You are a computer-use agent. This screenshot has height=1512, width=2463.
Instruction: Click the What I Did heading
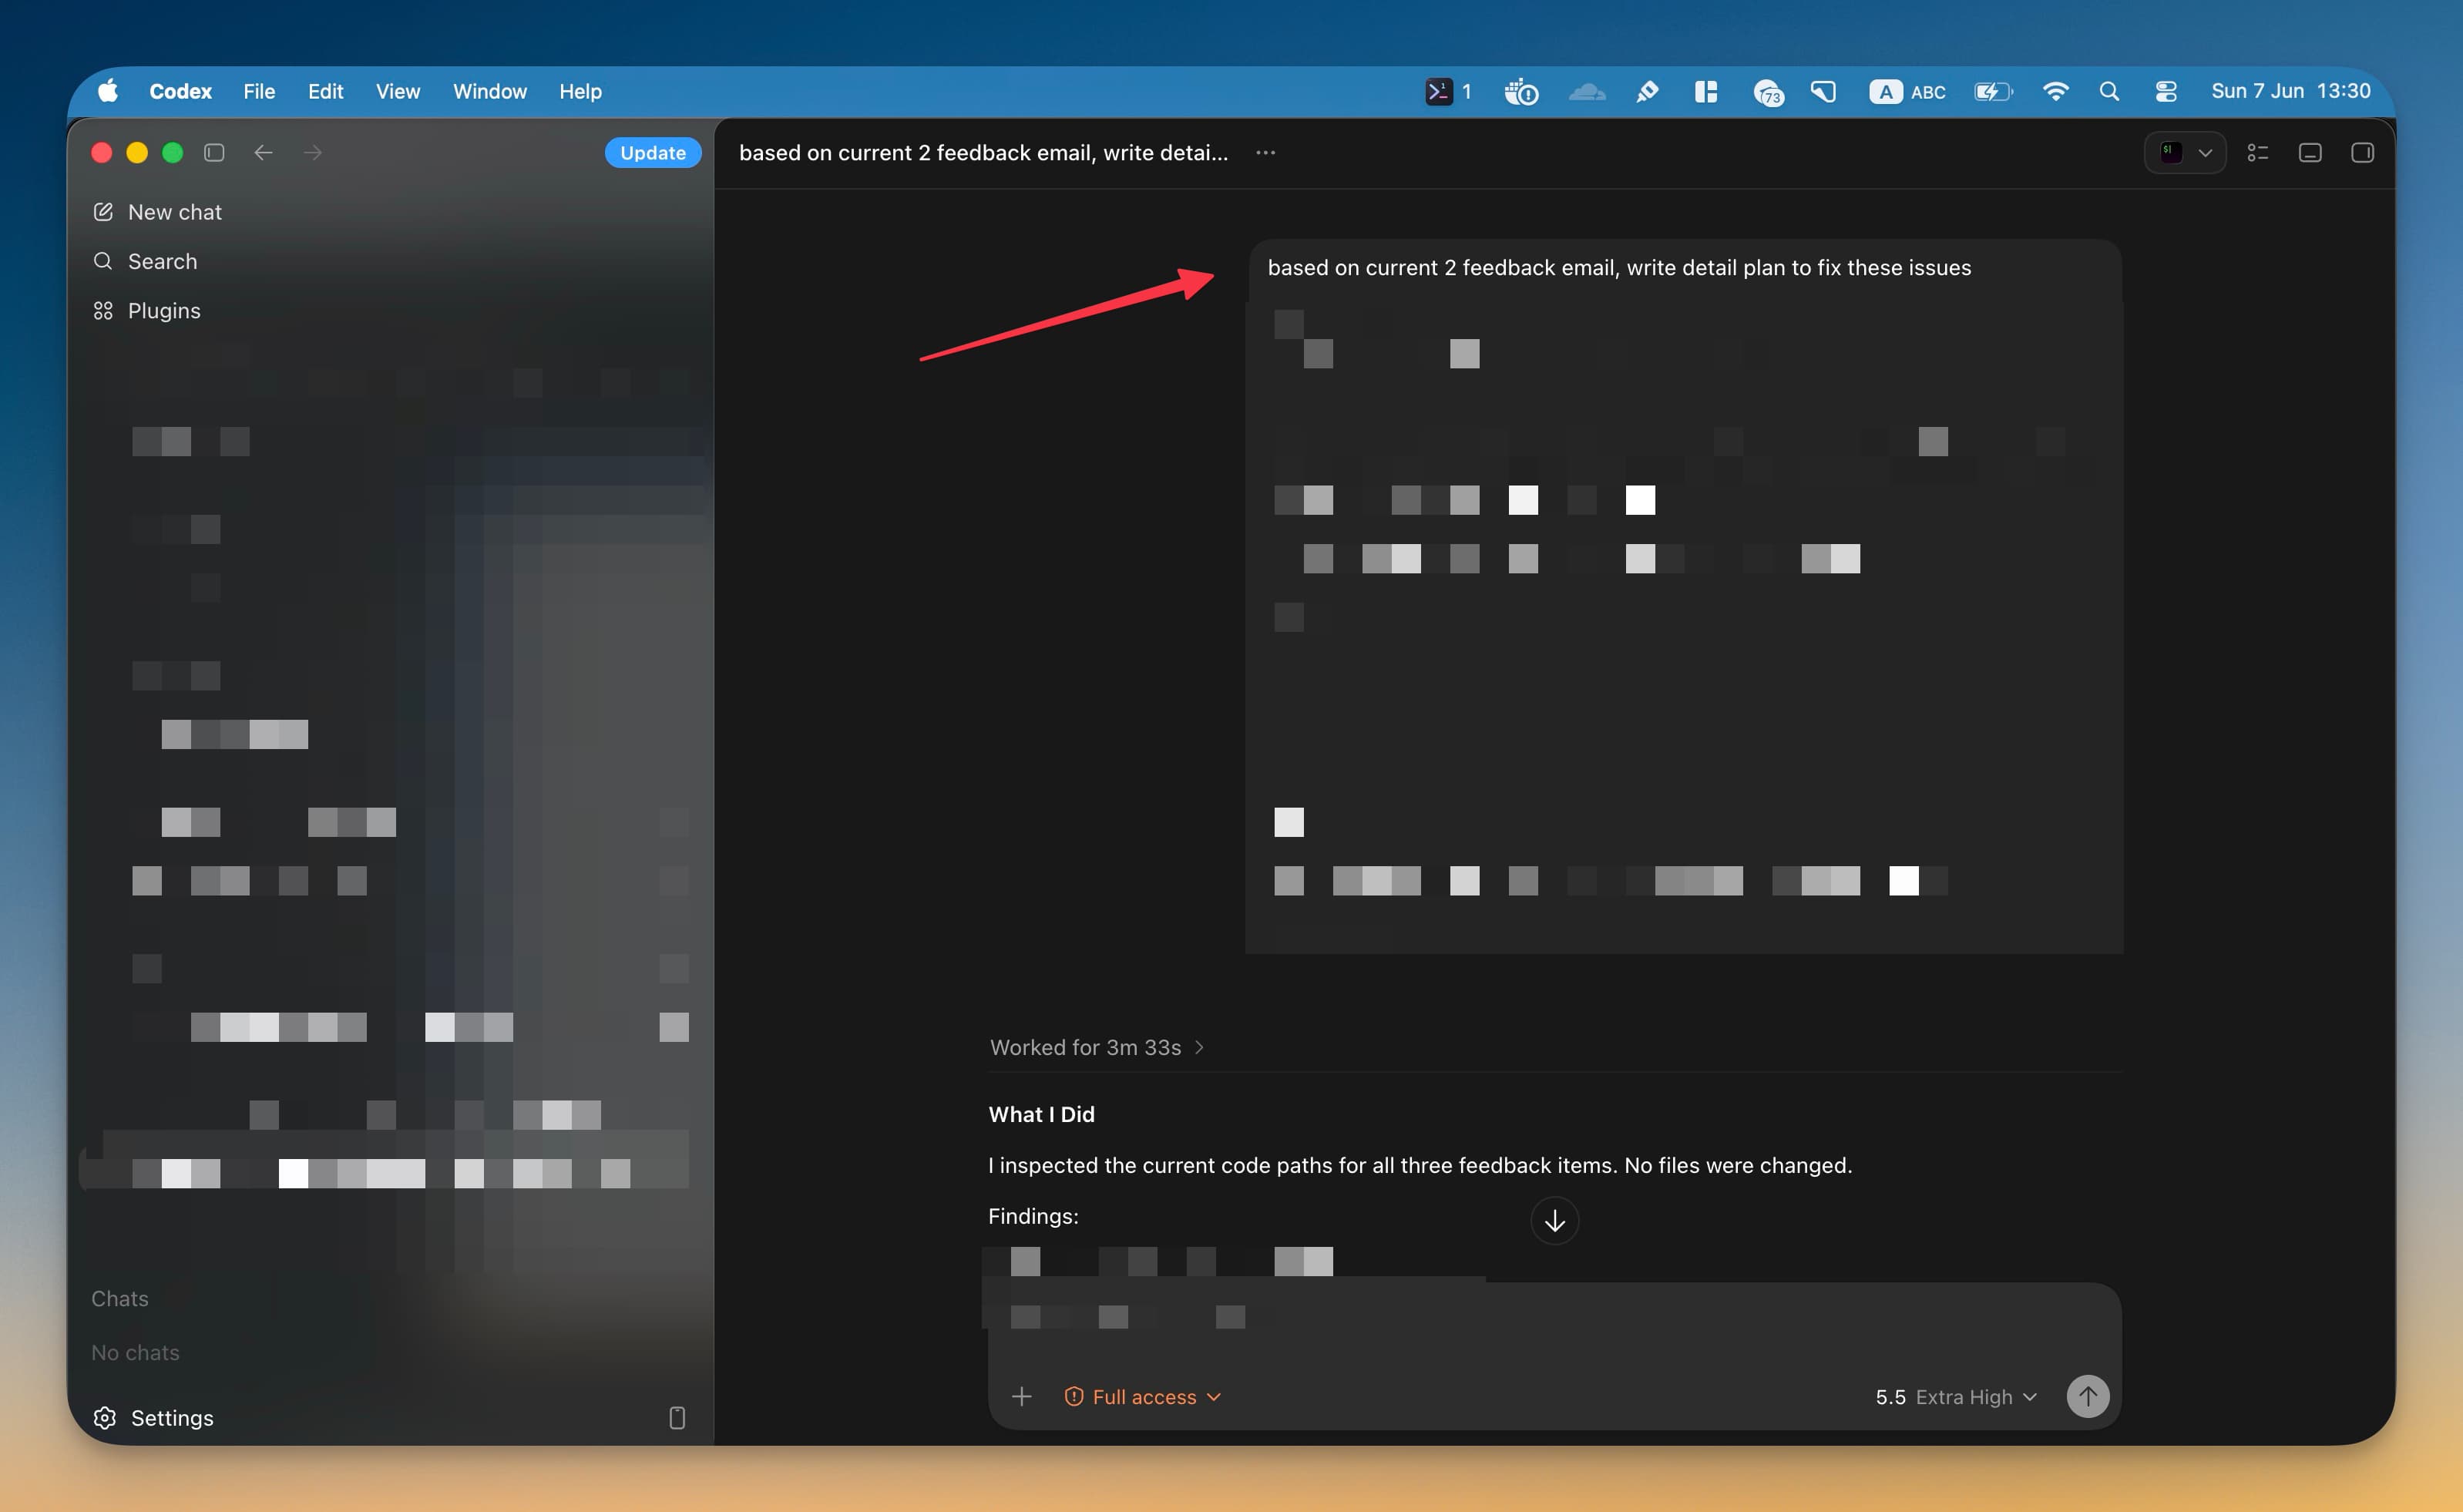tap(1041, 1114)
